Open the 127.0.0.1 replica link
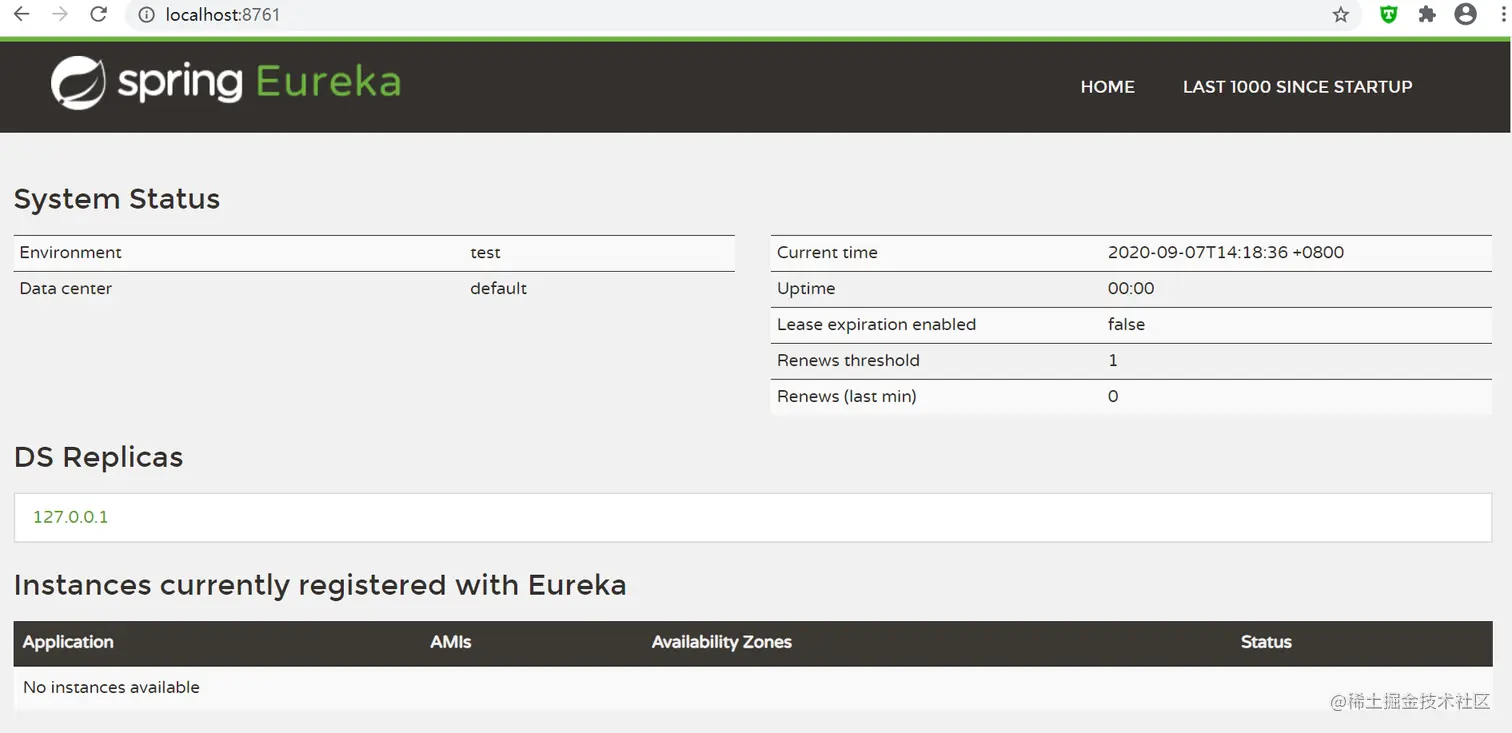 [70, 517]
